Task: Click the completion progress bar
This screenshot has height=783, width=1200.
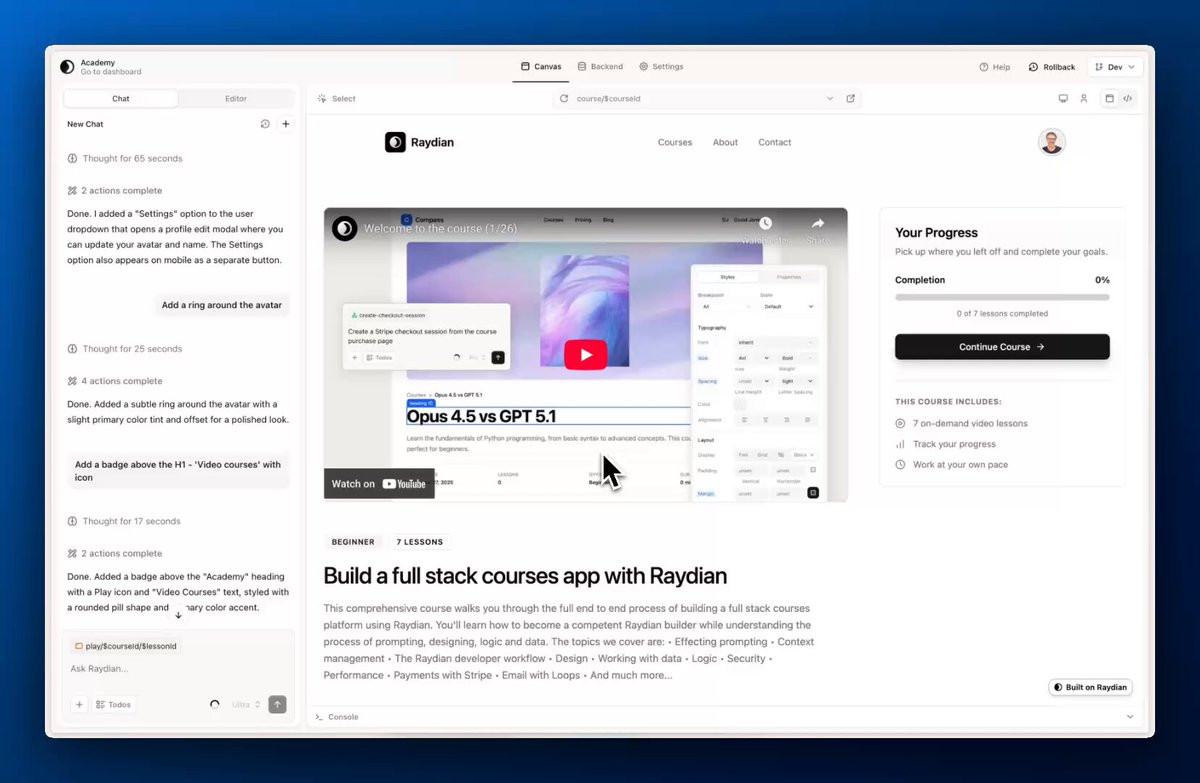Action: click(x=1002, y=297)
